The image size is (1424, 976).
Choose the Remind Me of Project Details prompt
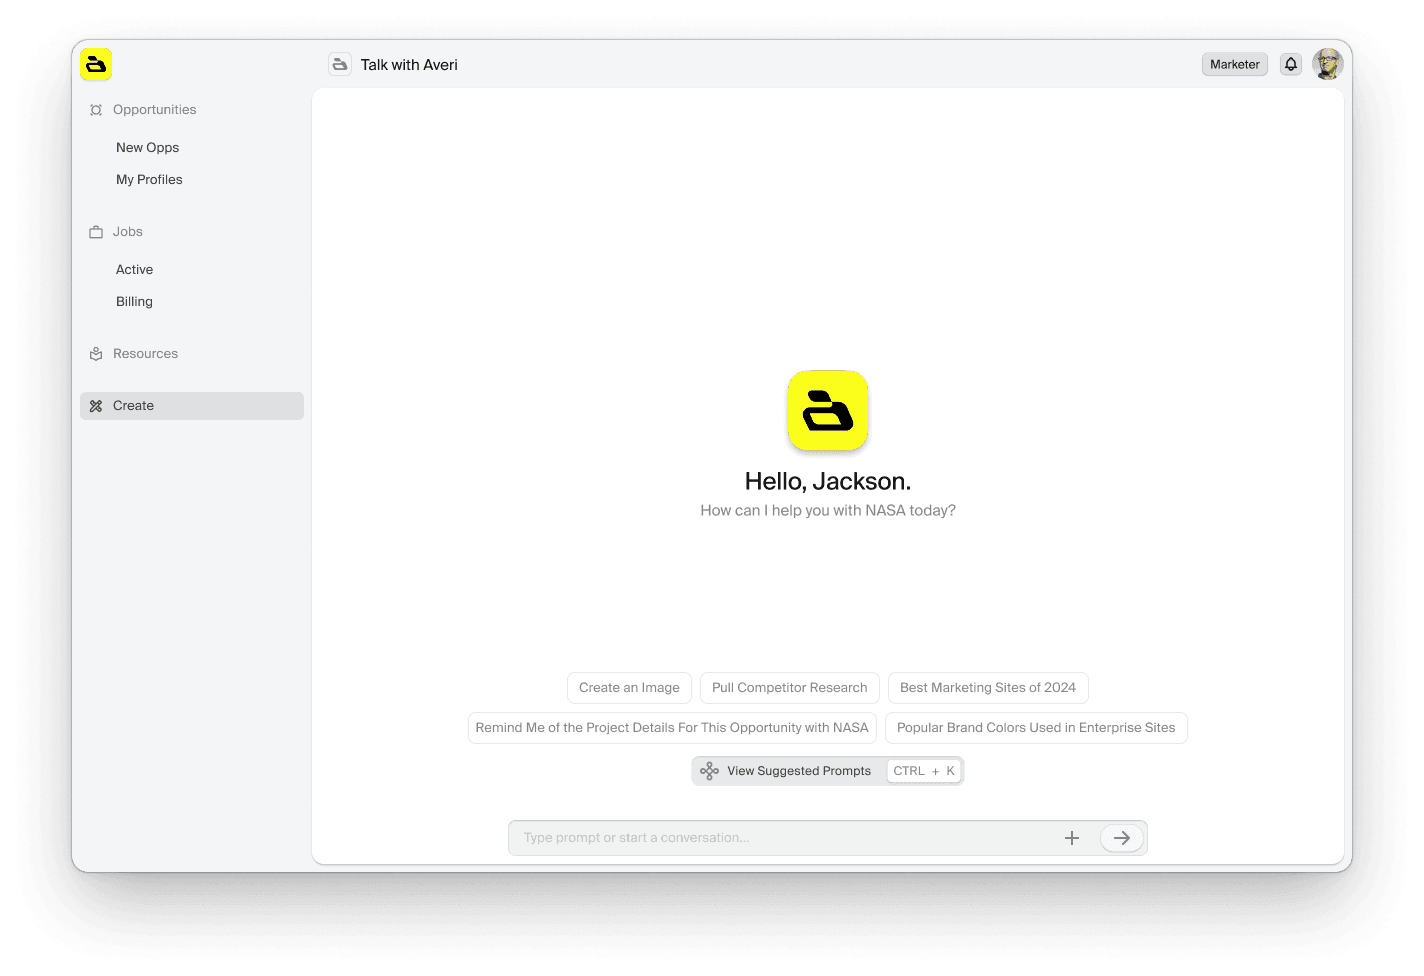tap(672, 728)
